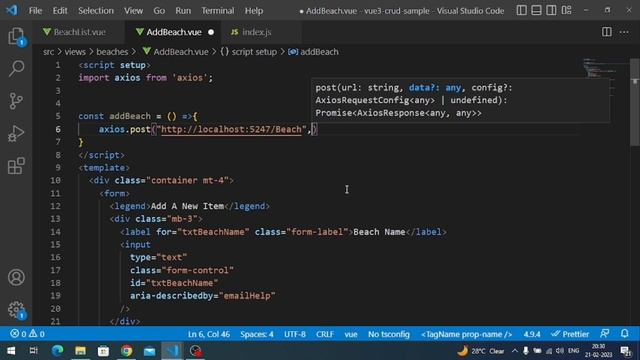This screenshot has height=360, width=640.
Task: Click 'emailHelp' attribute value
Action: pyautogui.click(x=247, y=296)
